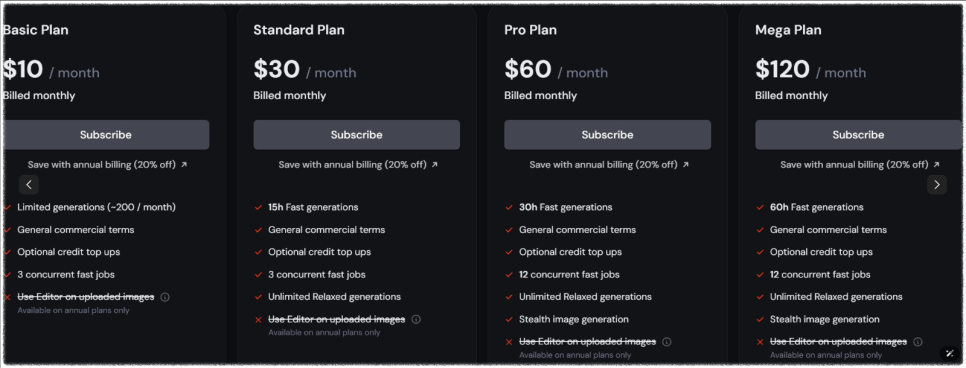Viewport: 966px width, 368px height.
Task: Open info icon beside Standard Plan editor feature
Action: [416, 319]
